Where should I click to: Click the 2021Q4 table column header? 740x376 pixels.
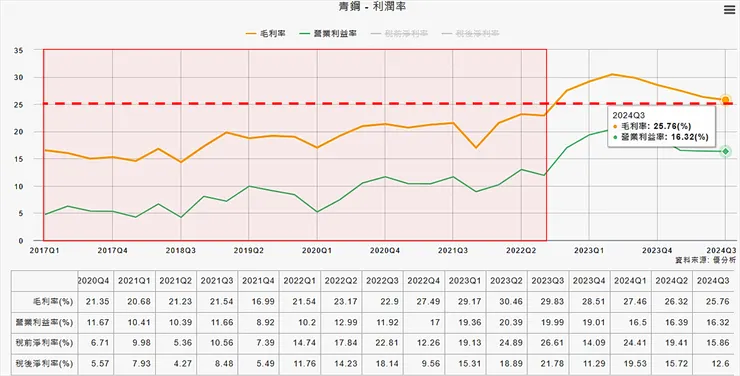tap(258, 281)
